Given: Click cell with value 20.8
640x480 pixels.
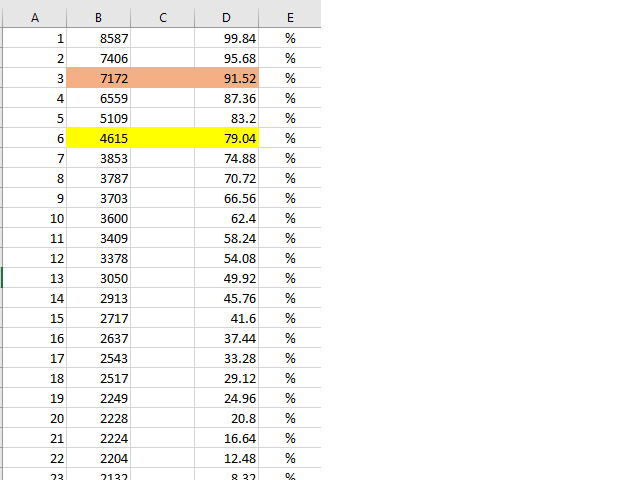Looking at the screenshot, I should coord(227,418).
